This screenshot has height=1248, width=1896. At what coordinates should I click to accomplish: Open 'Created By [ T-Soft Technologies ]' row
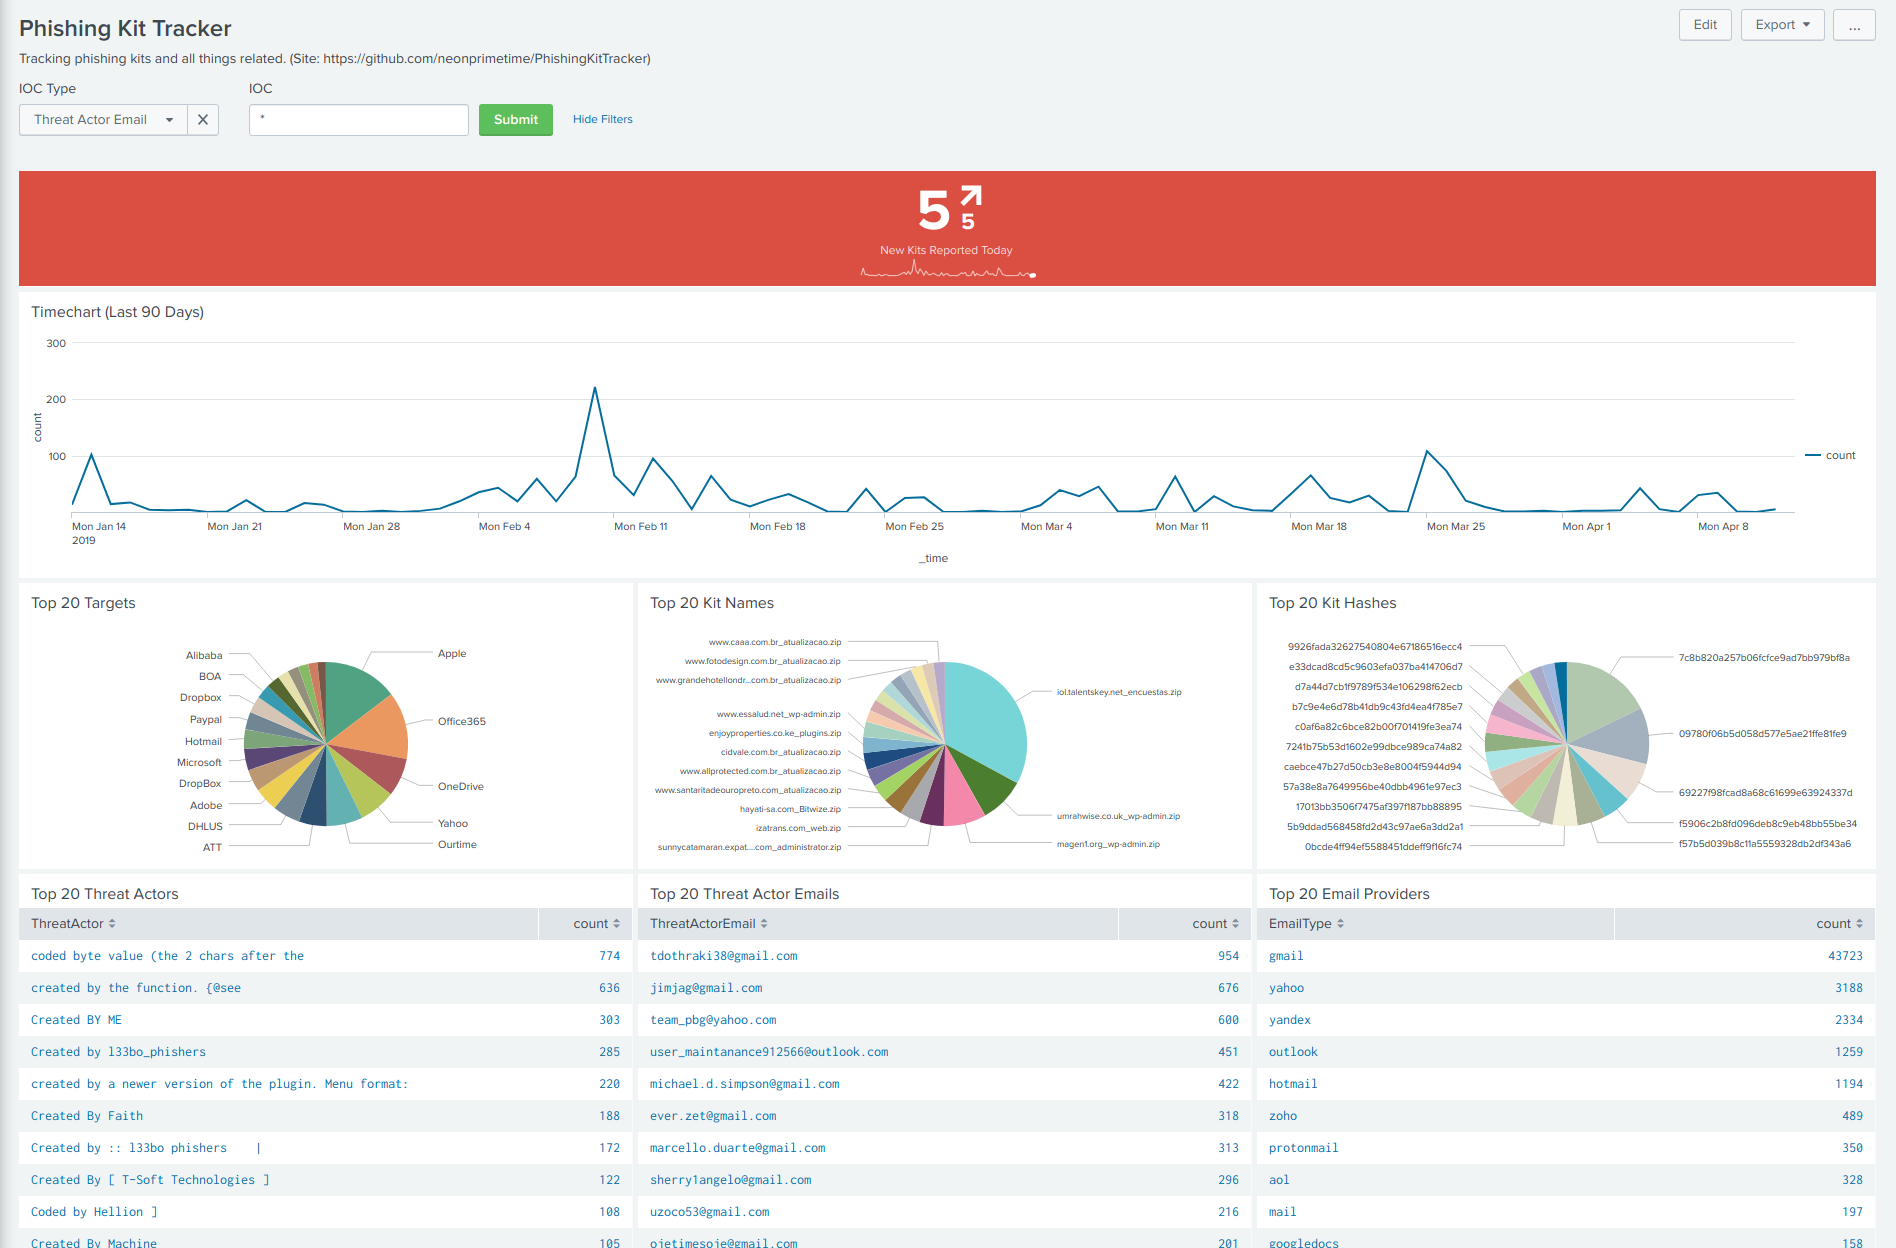pyautogui.click(x=326, y=1180)
